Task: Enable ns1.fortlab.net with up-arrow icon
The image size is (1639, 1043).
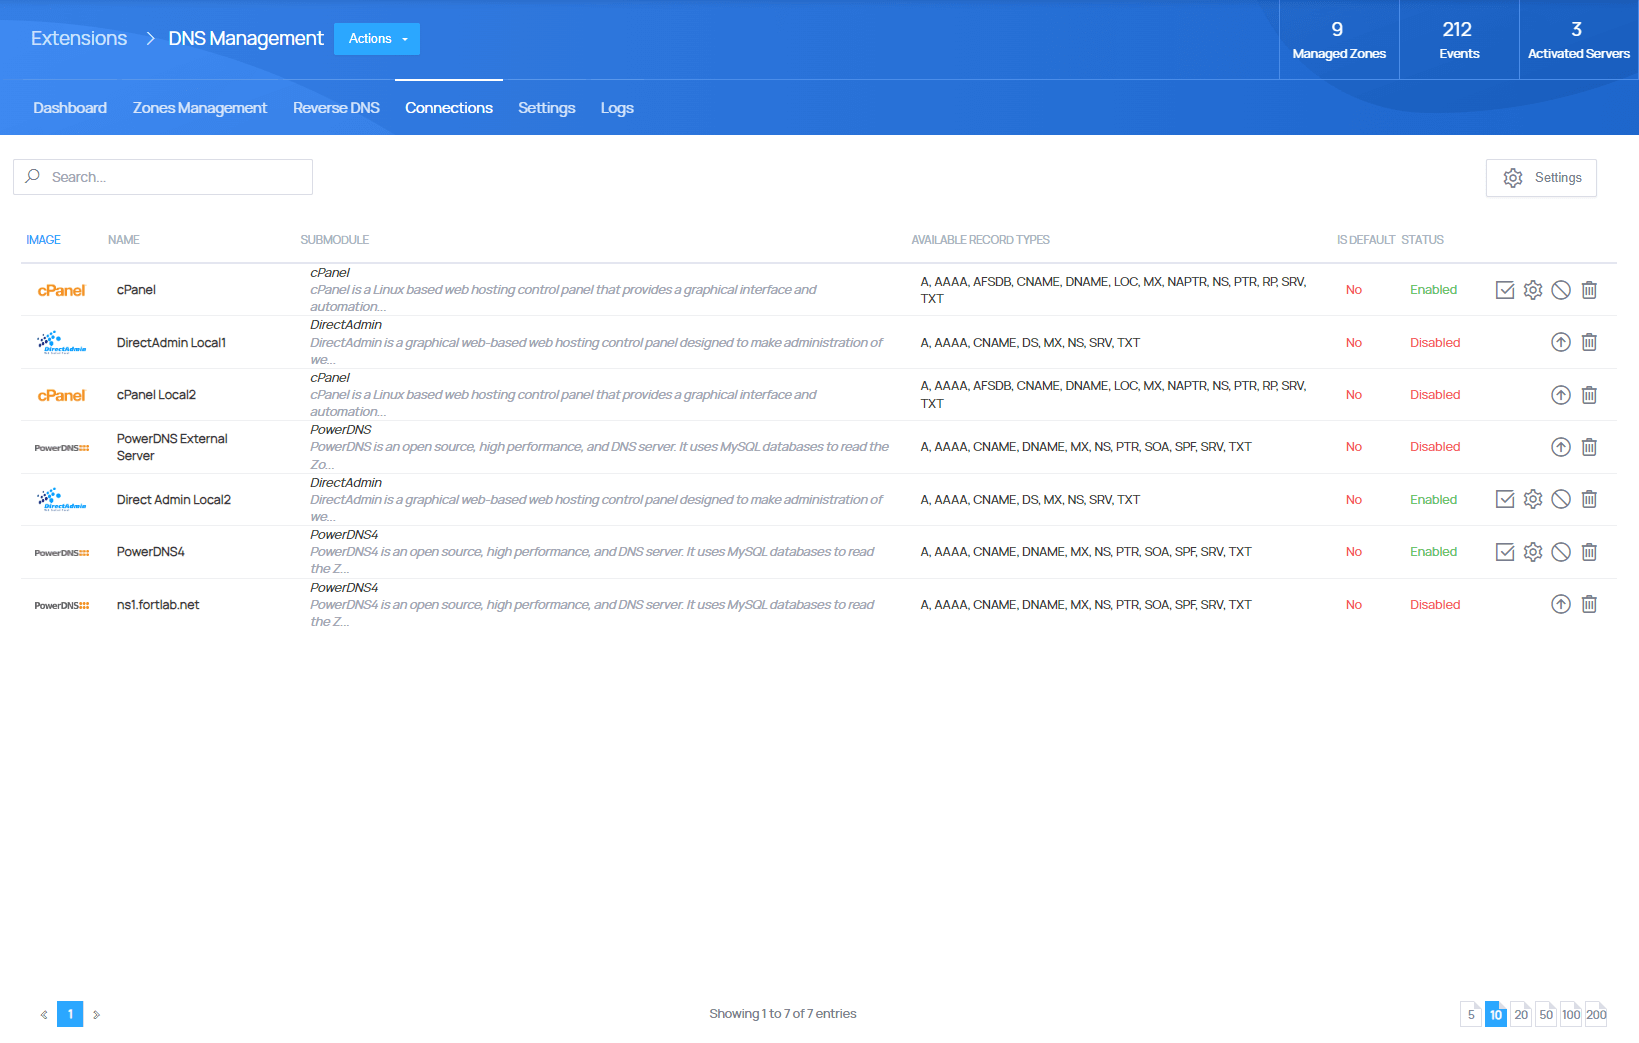Action: 1561,604
